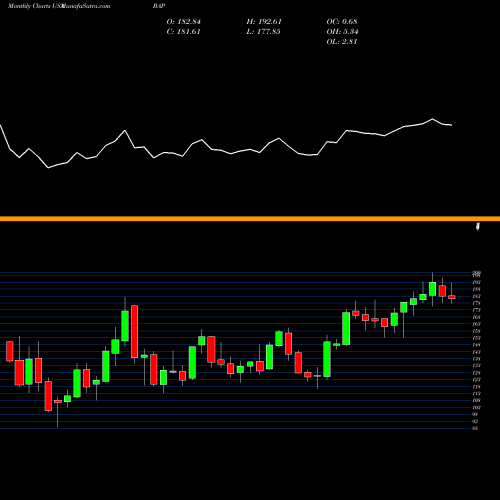This screenshot has height=500, width=500.
Task: Select the high value 'H: 192.61'
Action: [264, 22]
